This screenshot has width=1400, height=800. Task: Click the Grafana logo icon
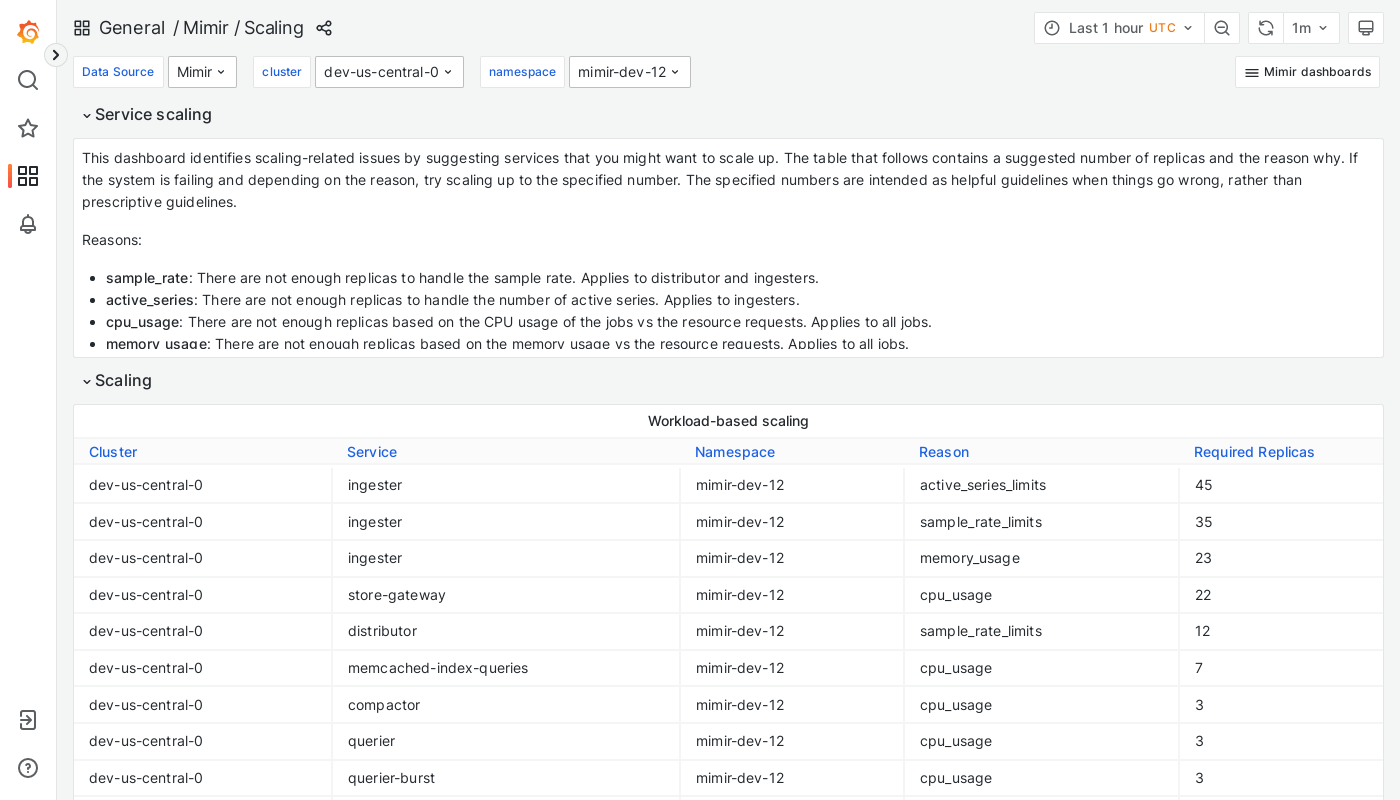click(28, 32)
